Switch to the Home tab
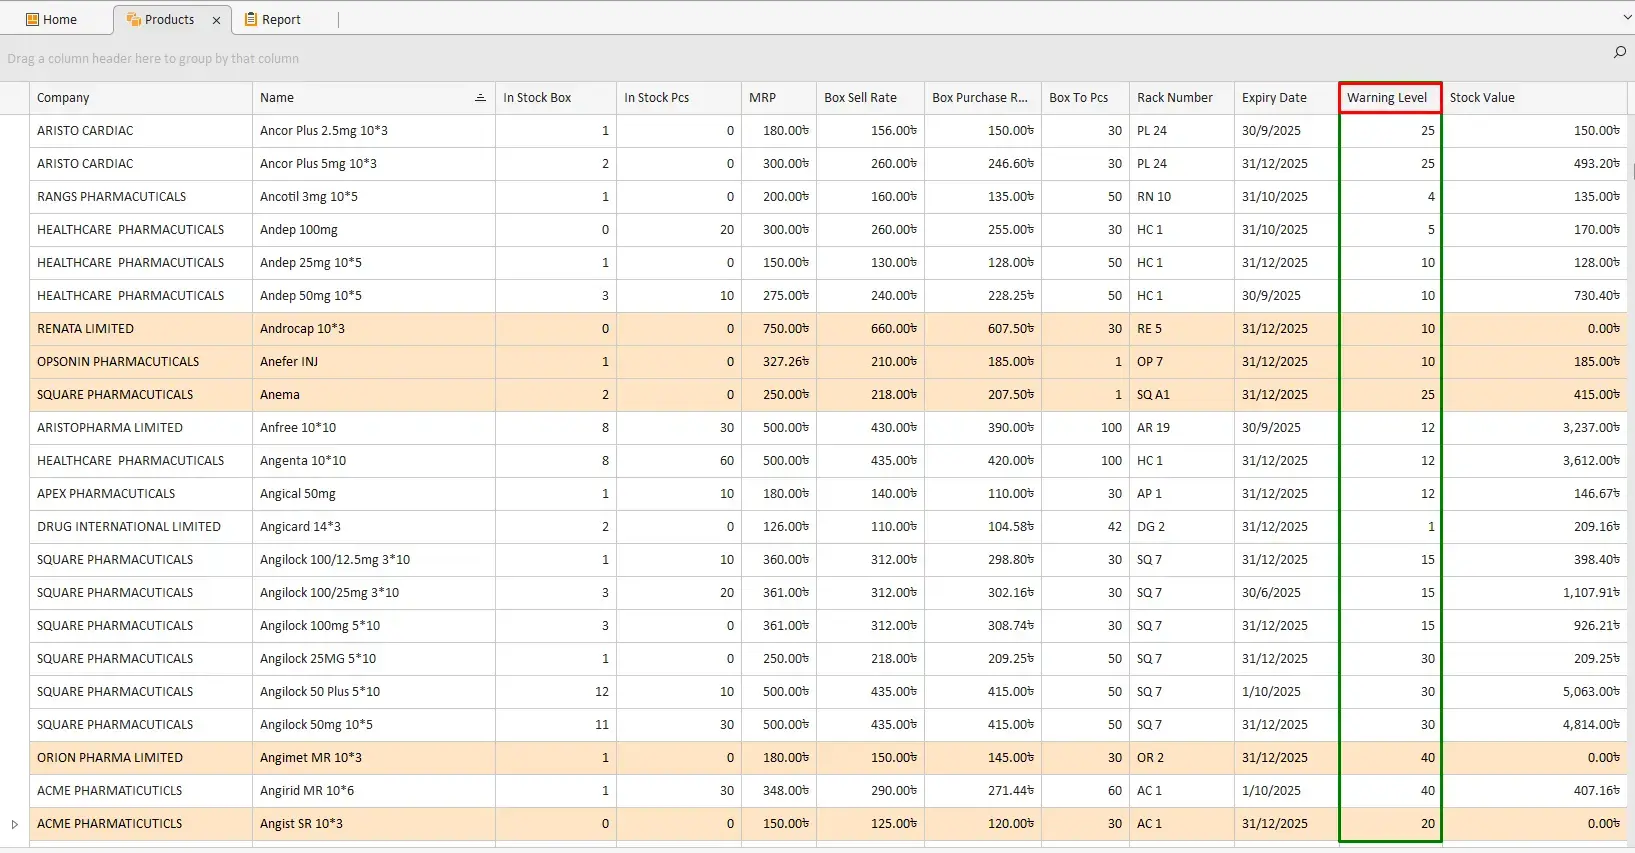The width and height of the screenshot is (1635, 853). click(52, 19)
